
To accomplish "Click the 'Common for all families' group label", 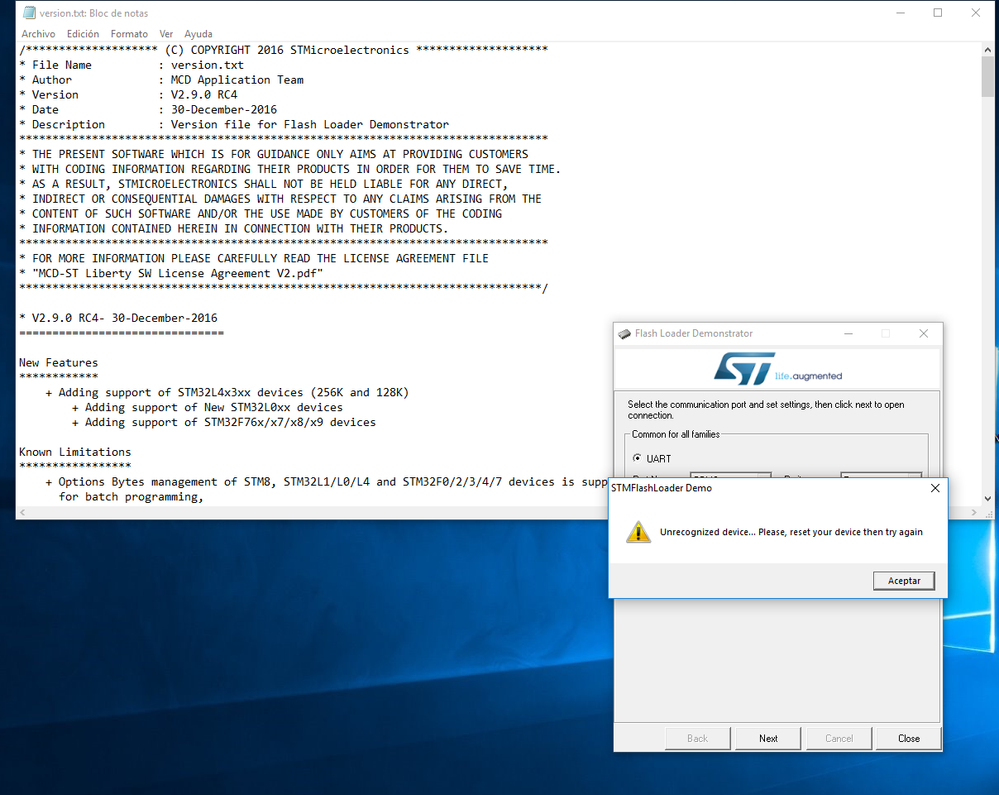I will tap(675, 434).
